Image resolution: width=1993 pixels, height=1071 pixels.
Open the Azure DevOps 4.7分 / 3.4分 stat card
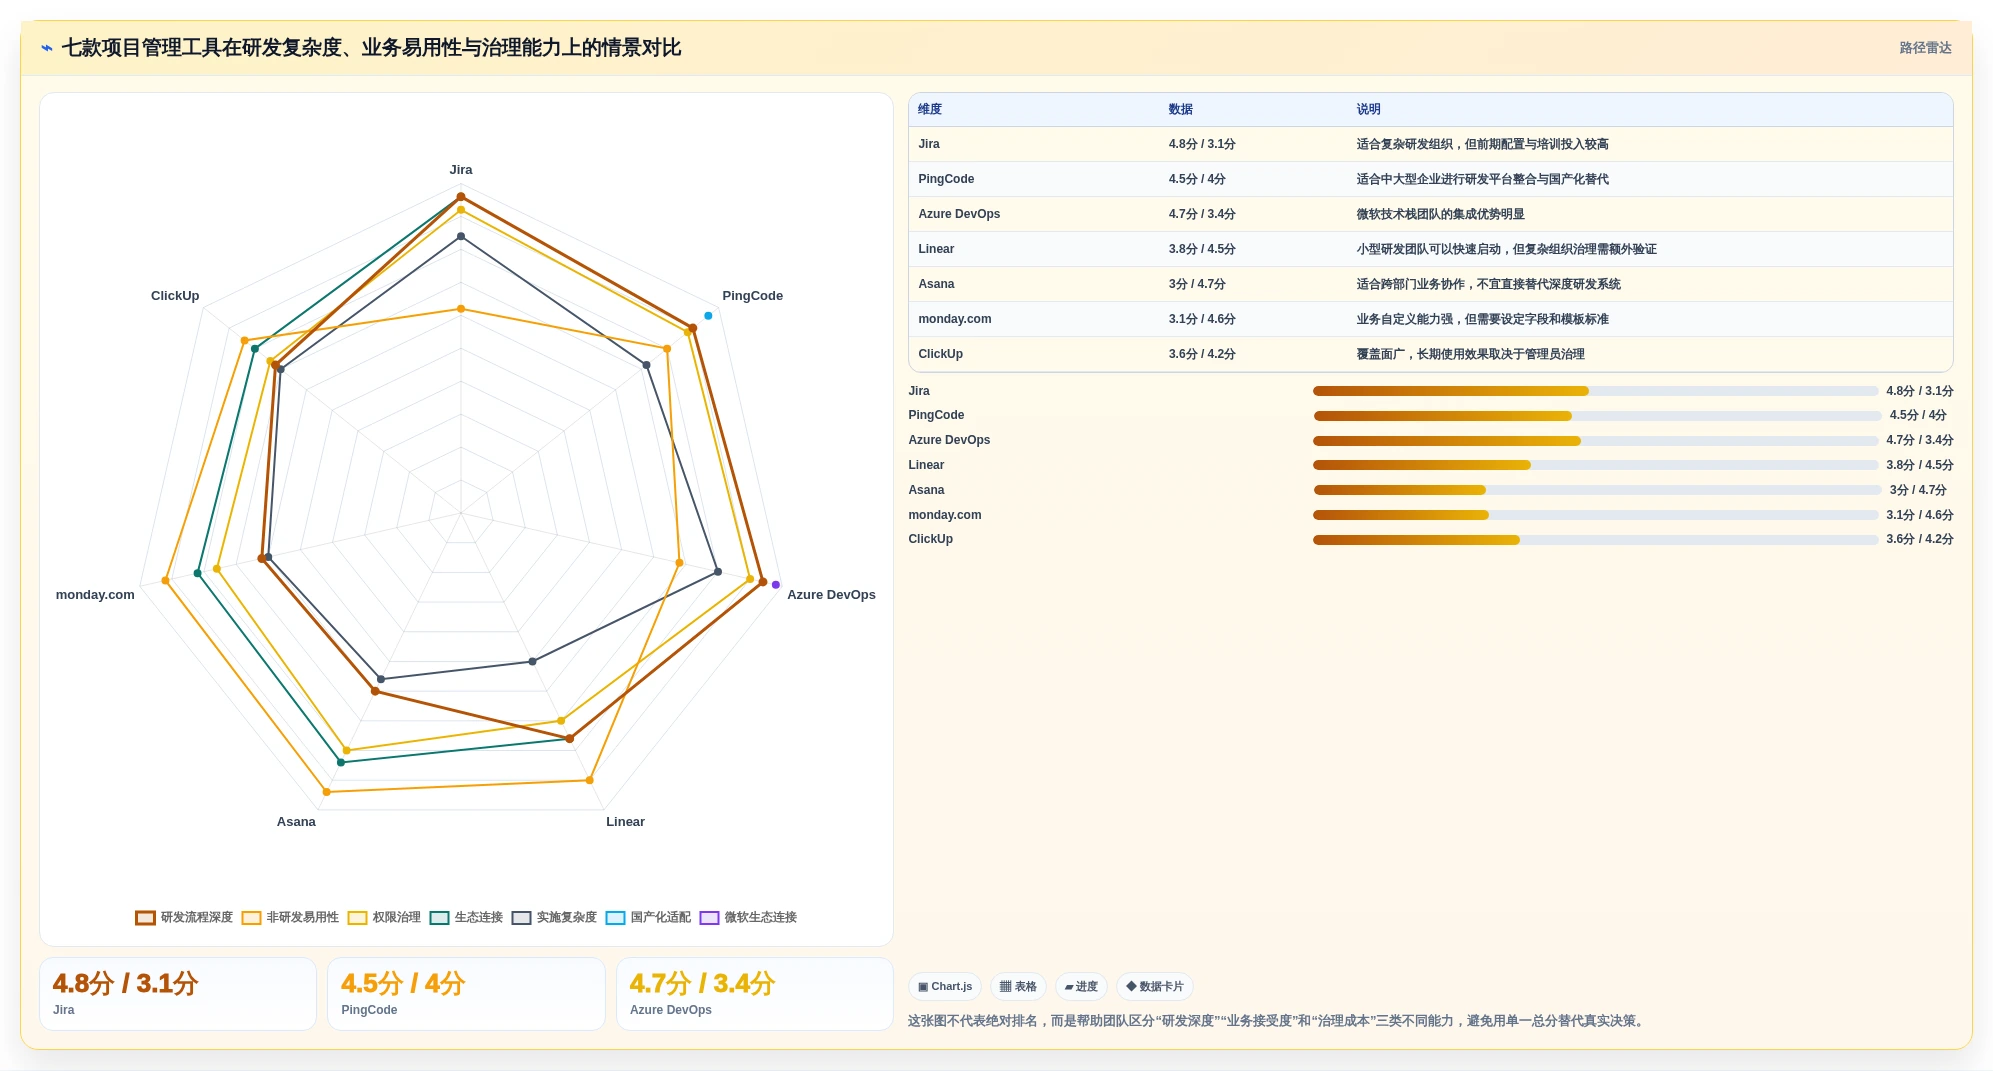coord(755,994)
